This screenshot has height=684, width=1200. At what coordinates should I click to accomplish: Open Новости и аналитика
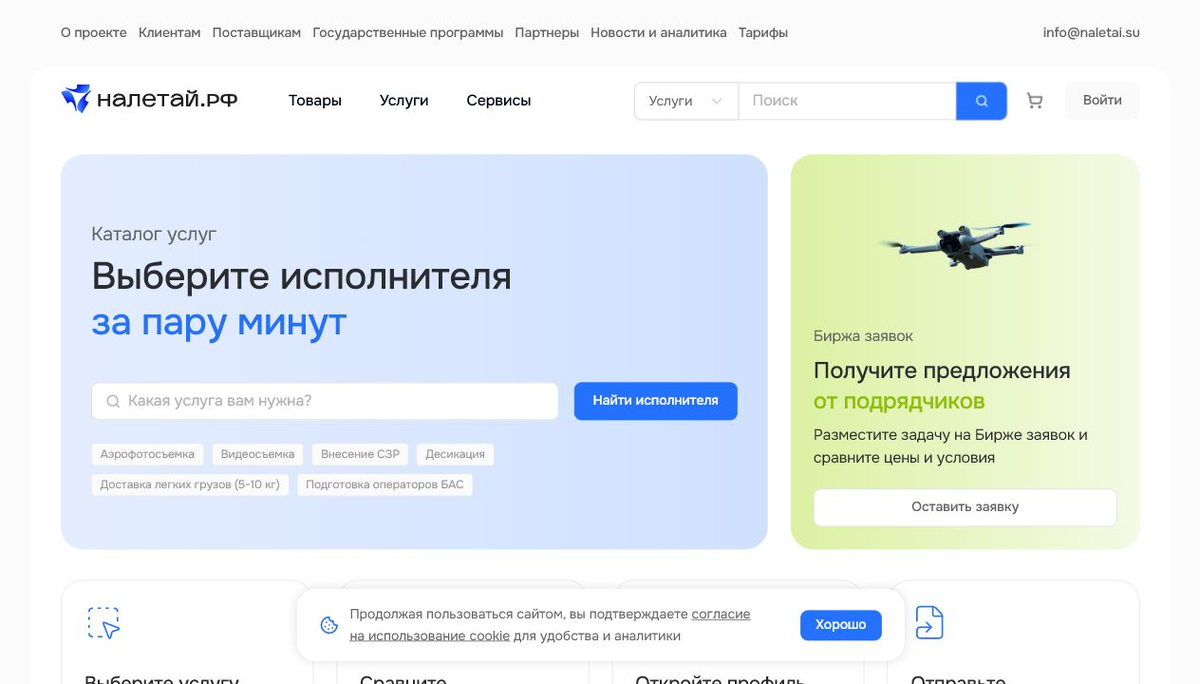[658, 32]
